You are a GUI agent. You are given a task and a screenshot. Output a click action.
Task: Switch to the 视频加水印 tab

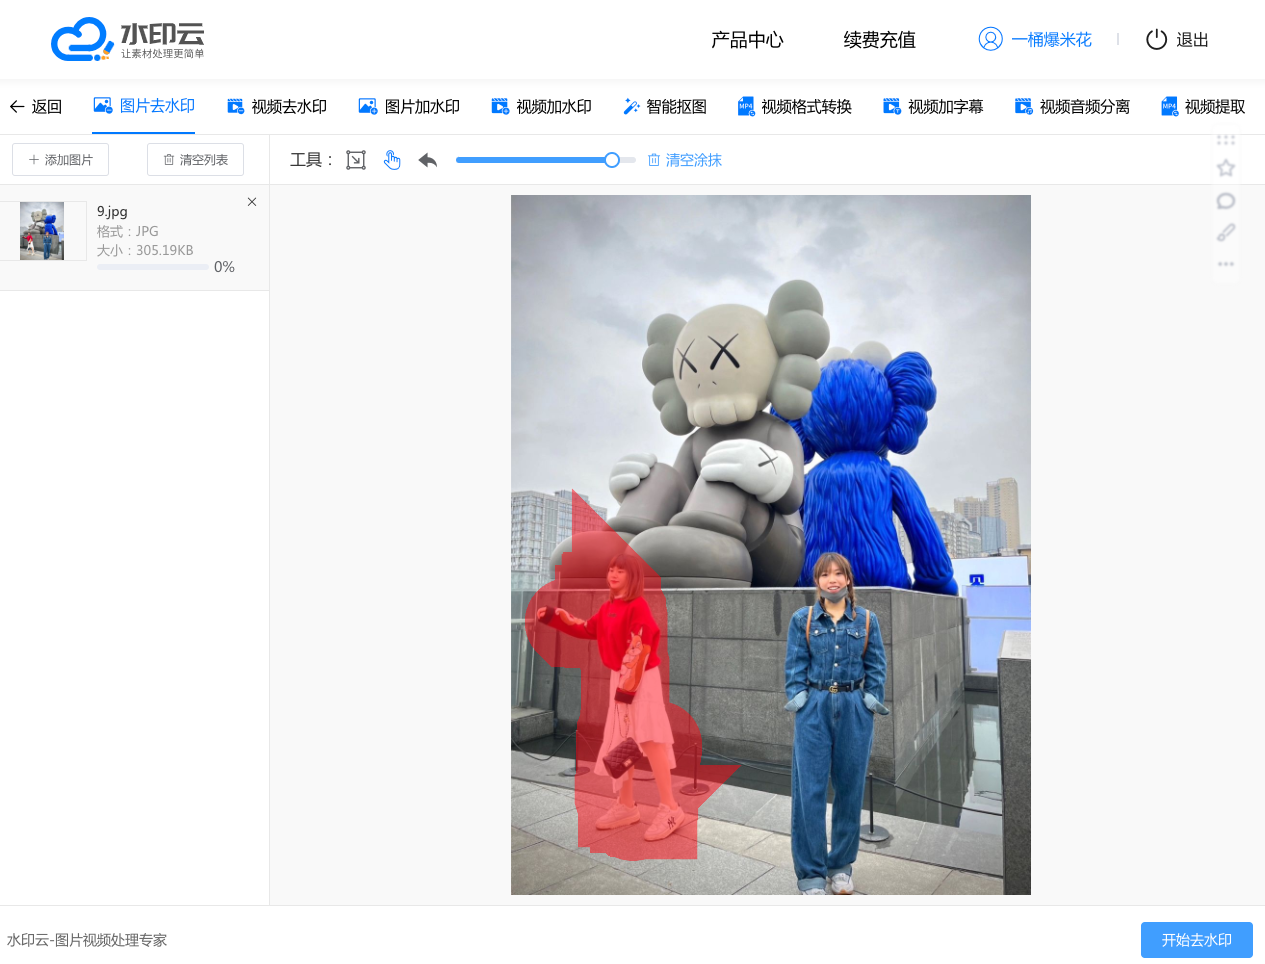(541, 107)
